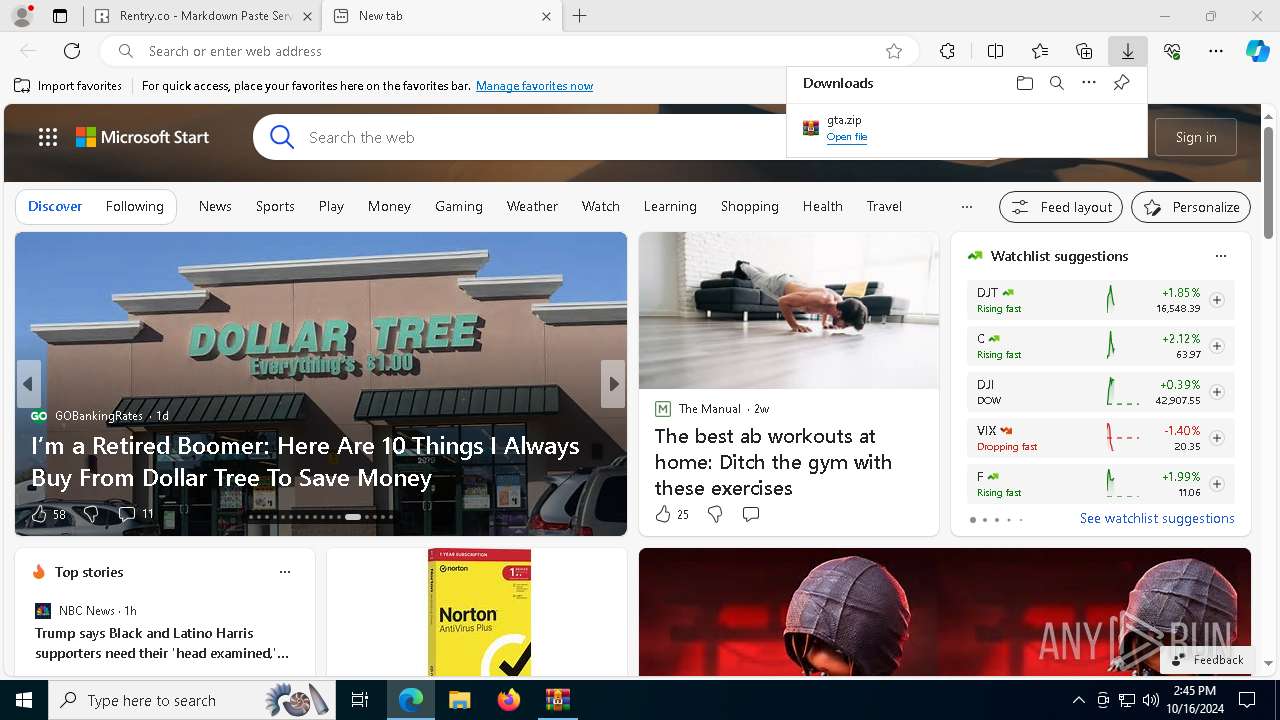
Task: Open the Collections toolbar icon
Action: coord(1084,51)
